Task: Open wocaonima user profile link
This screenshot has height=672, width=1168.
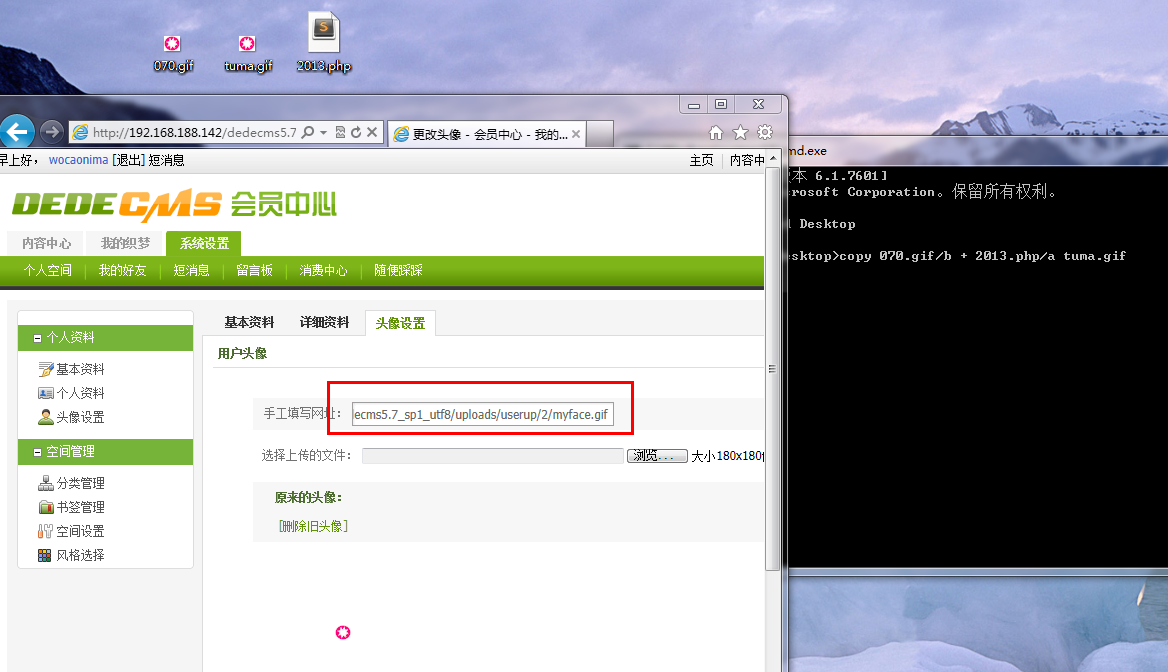Action: pyautogui.click(x=78, y=160)
